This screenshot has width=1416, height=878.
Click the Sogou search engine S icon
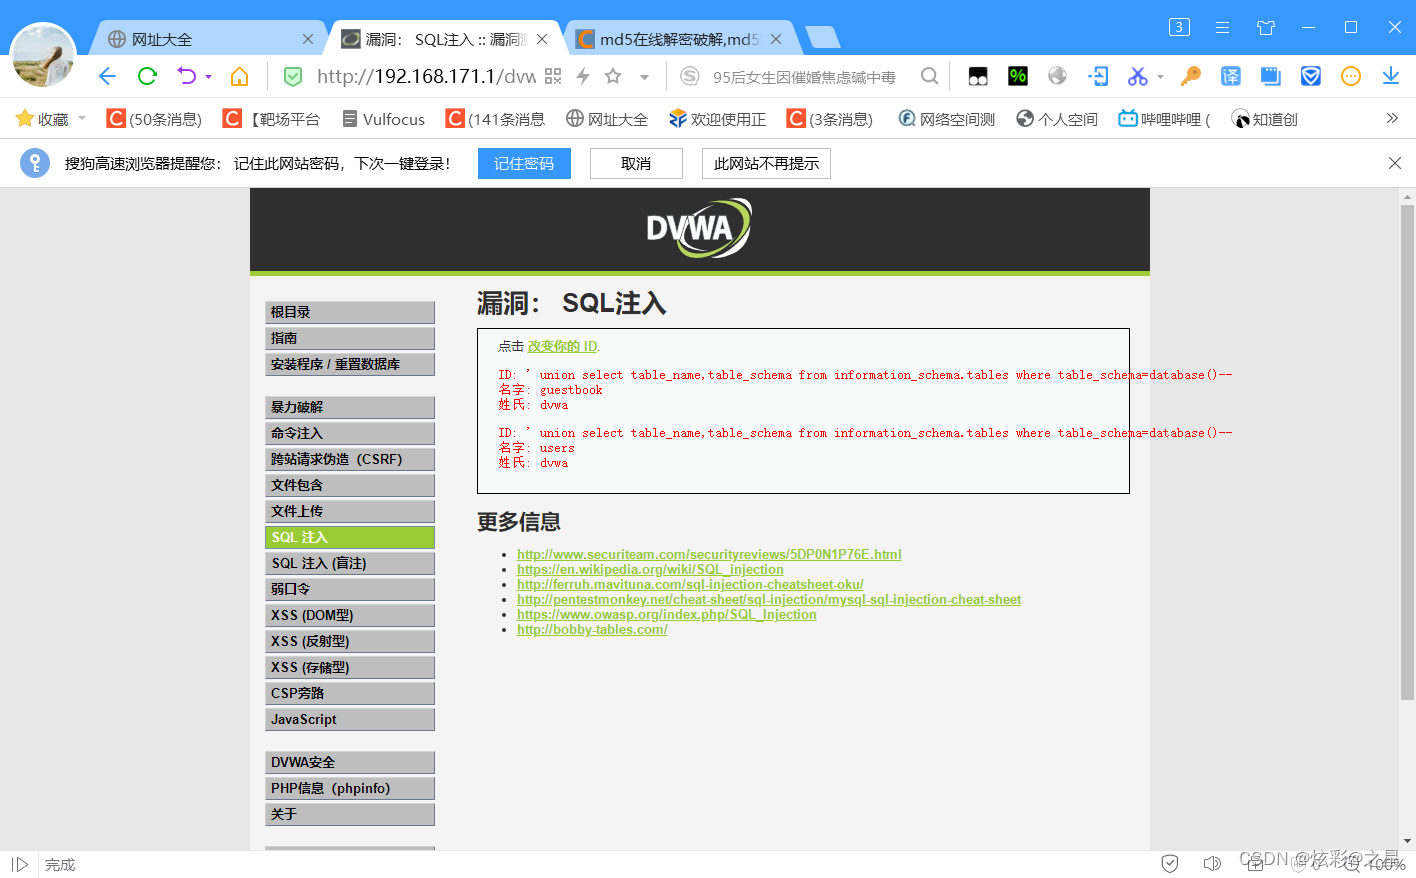(x=689, y=76)
